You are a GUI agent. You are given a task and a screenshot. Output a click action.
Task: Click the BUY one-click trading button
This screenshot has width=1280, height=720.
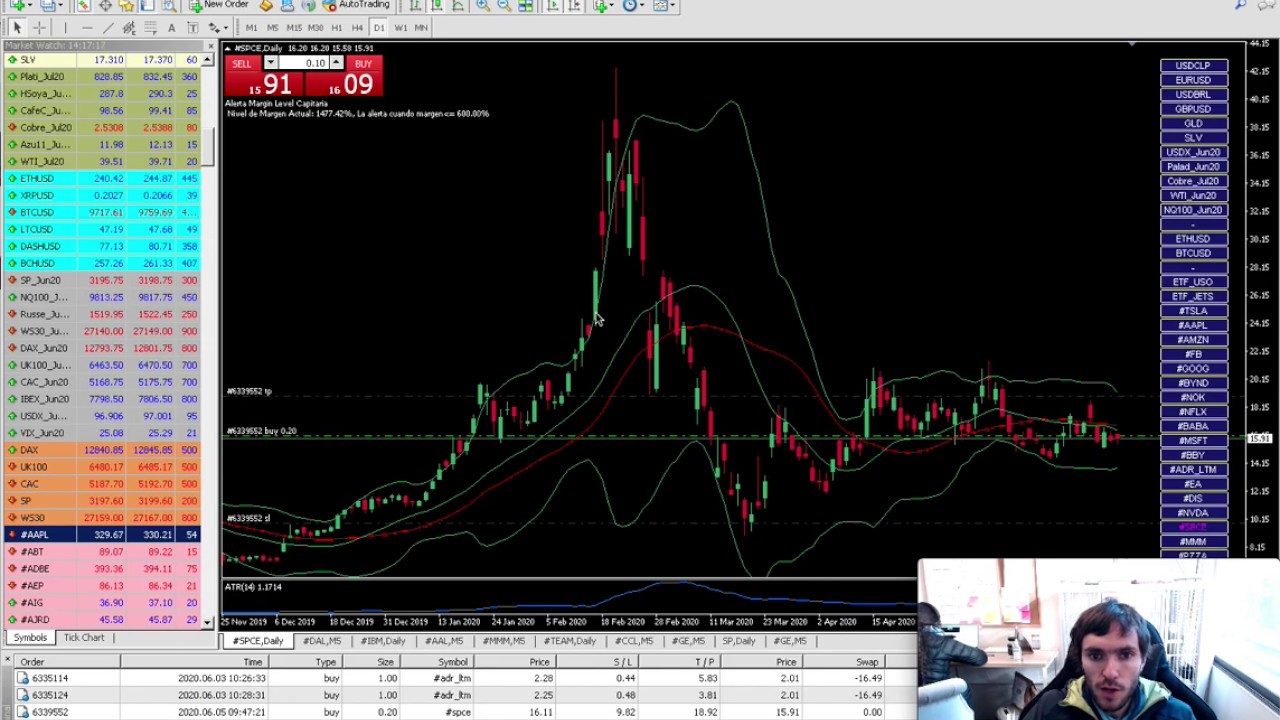tap(363, 64)
